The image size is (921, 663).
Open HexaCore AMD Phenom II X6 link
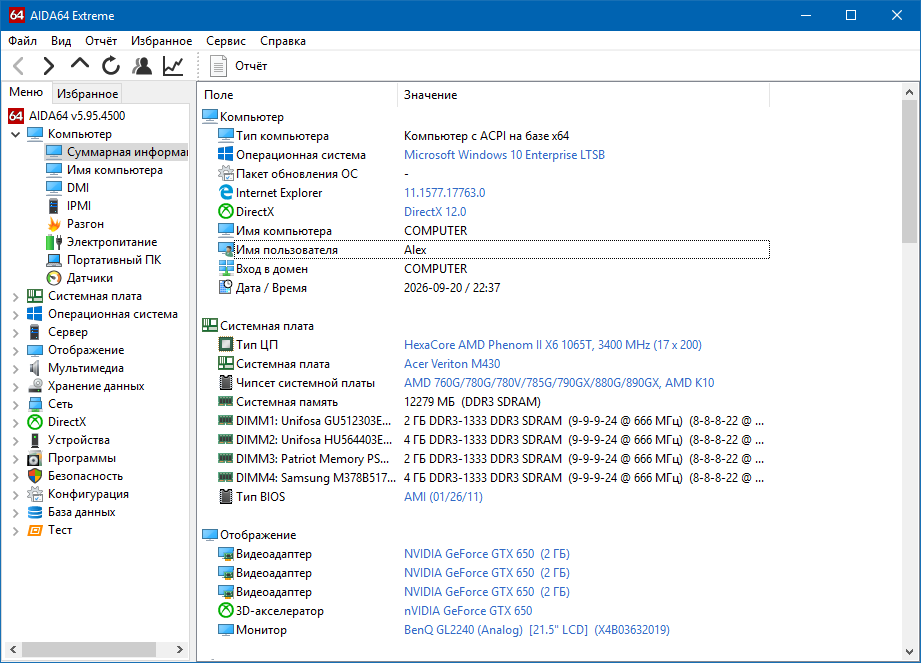[553, 345]
